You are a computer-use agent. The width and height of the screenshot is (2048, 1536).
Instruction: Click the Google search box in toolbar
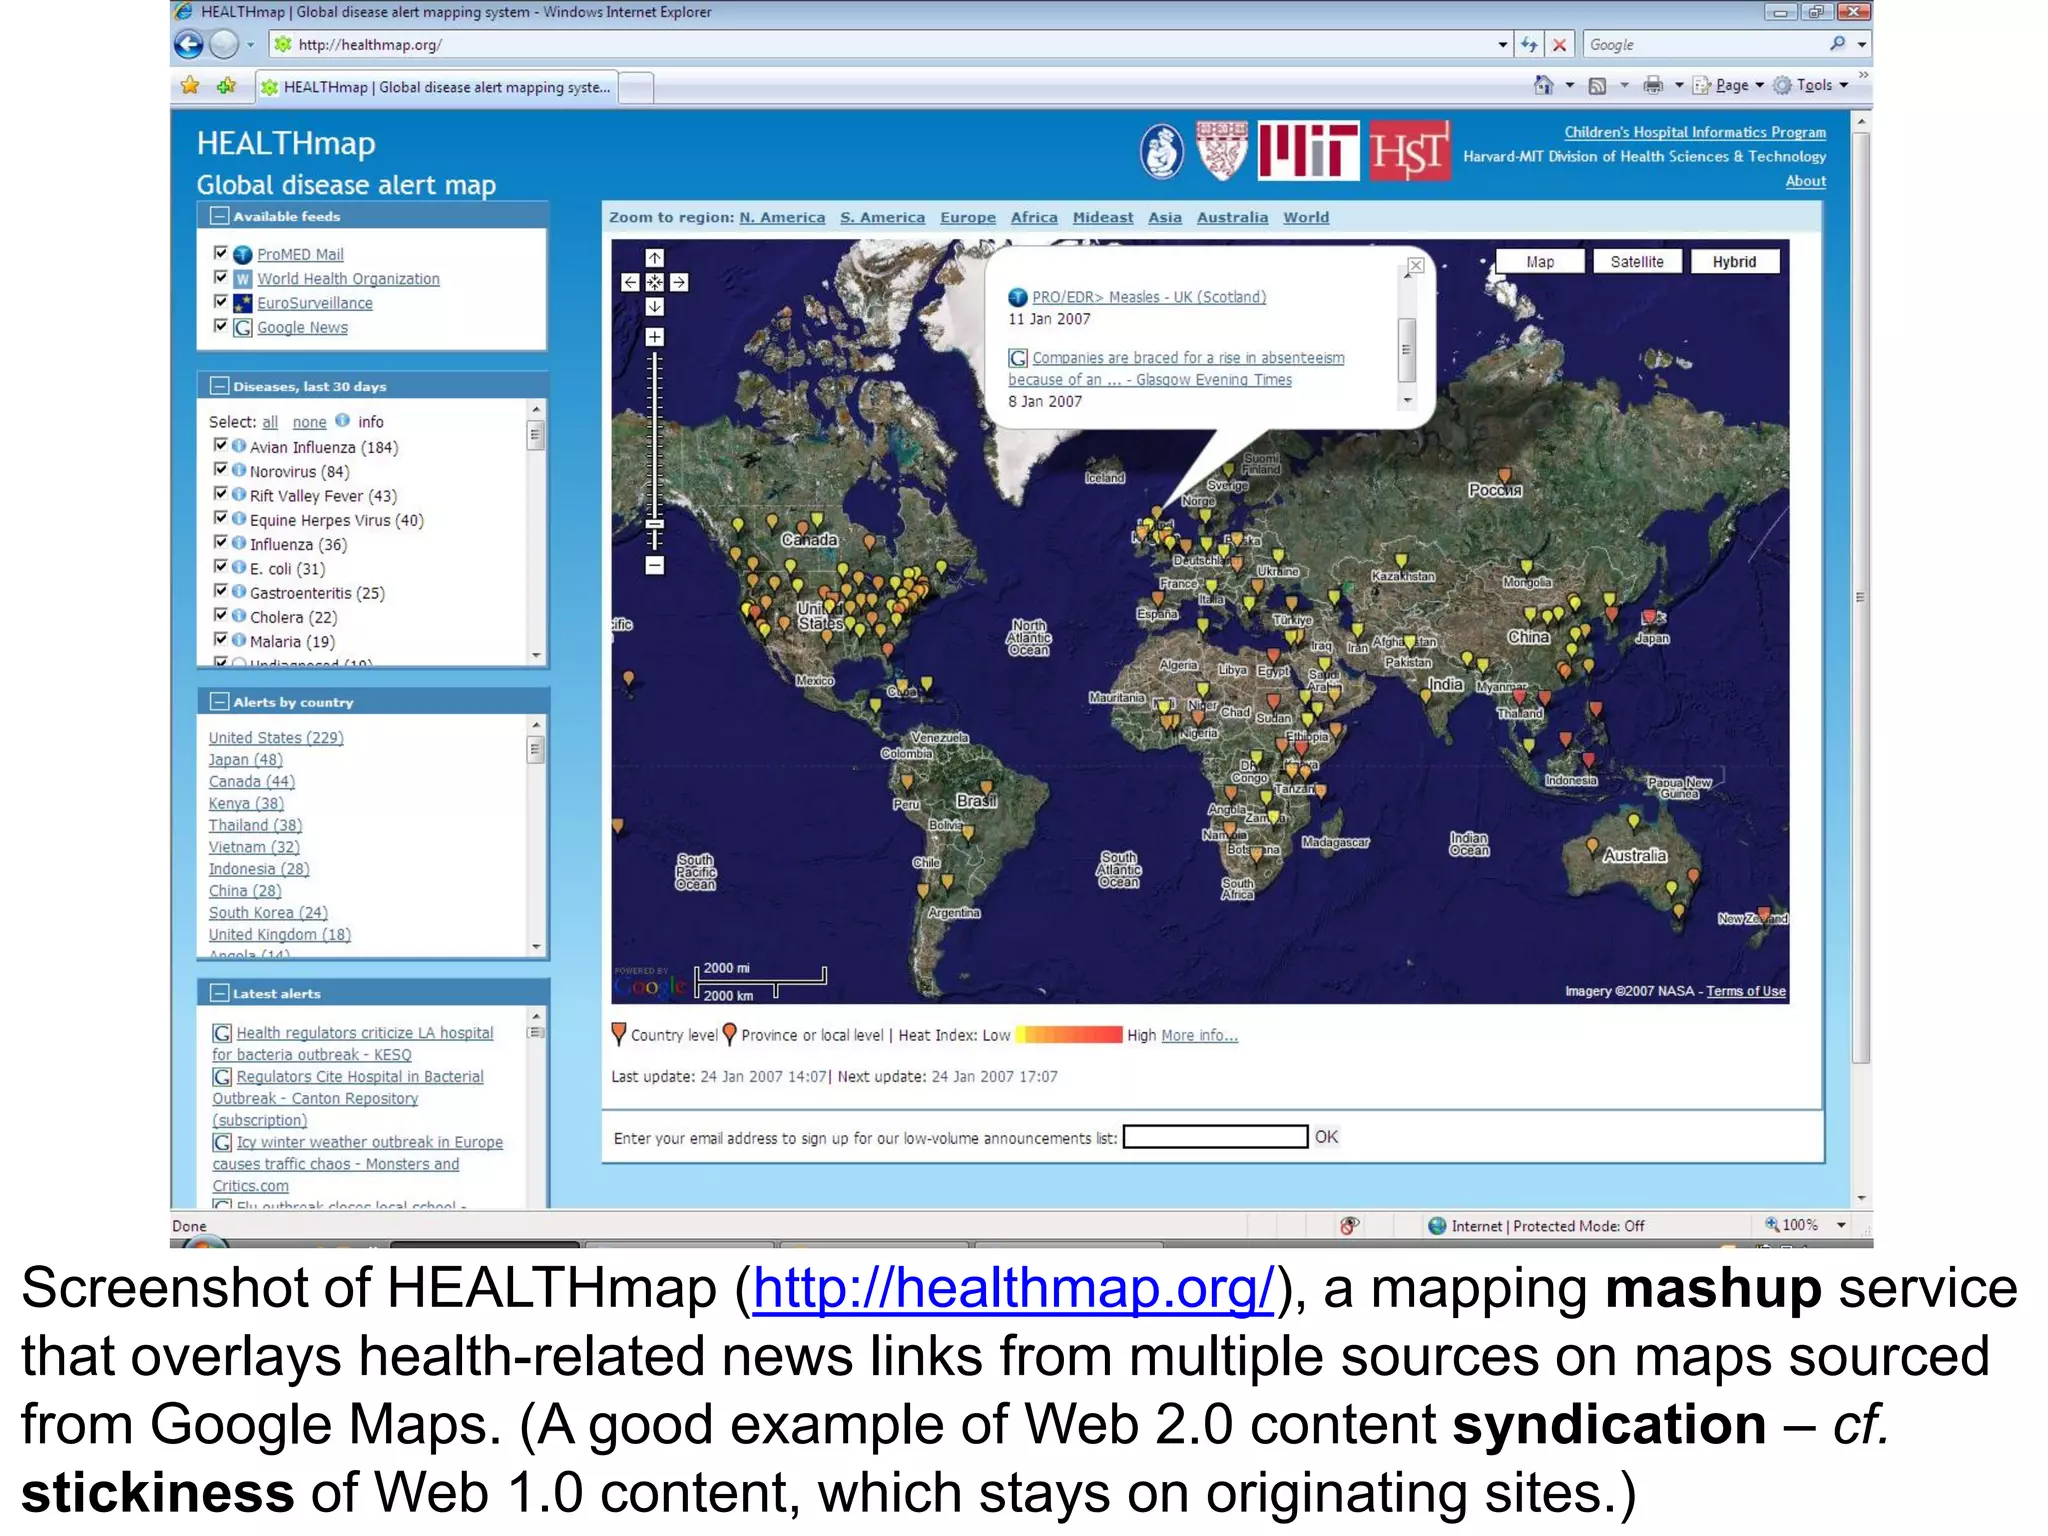pyautogui.click(x=1705, y=44)
